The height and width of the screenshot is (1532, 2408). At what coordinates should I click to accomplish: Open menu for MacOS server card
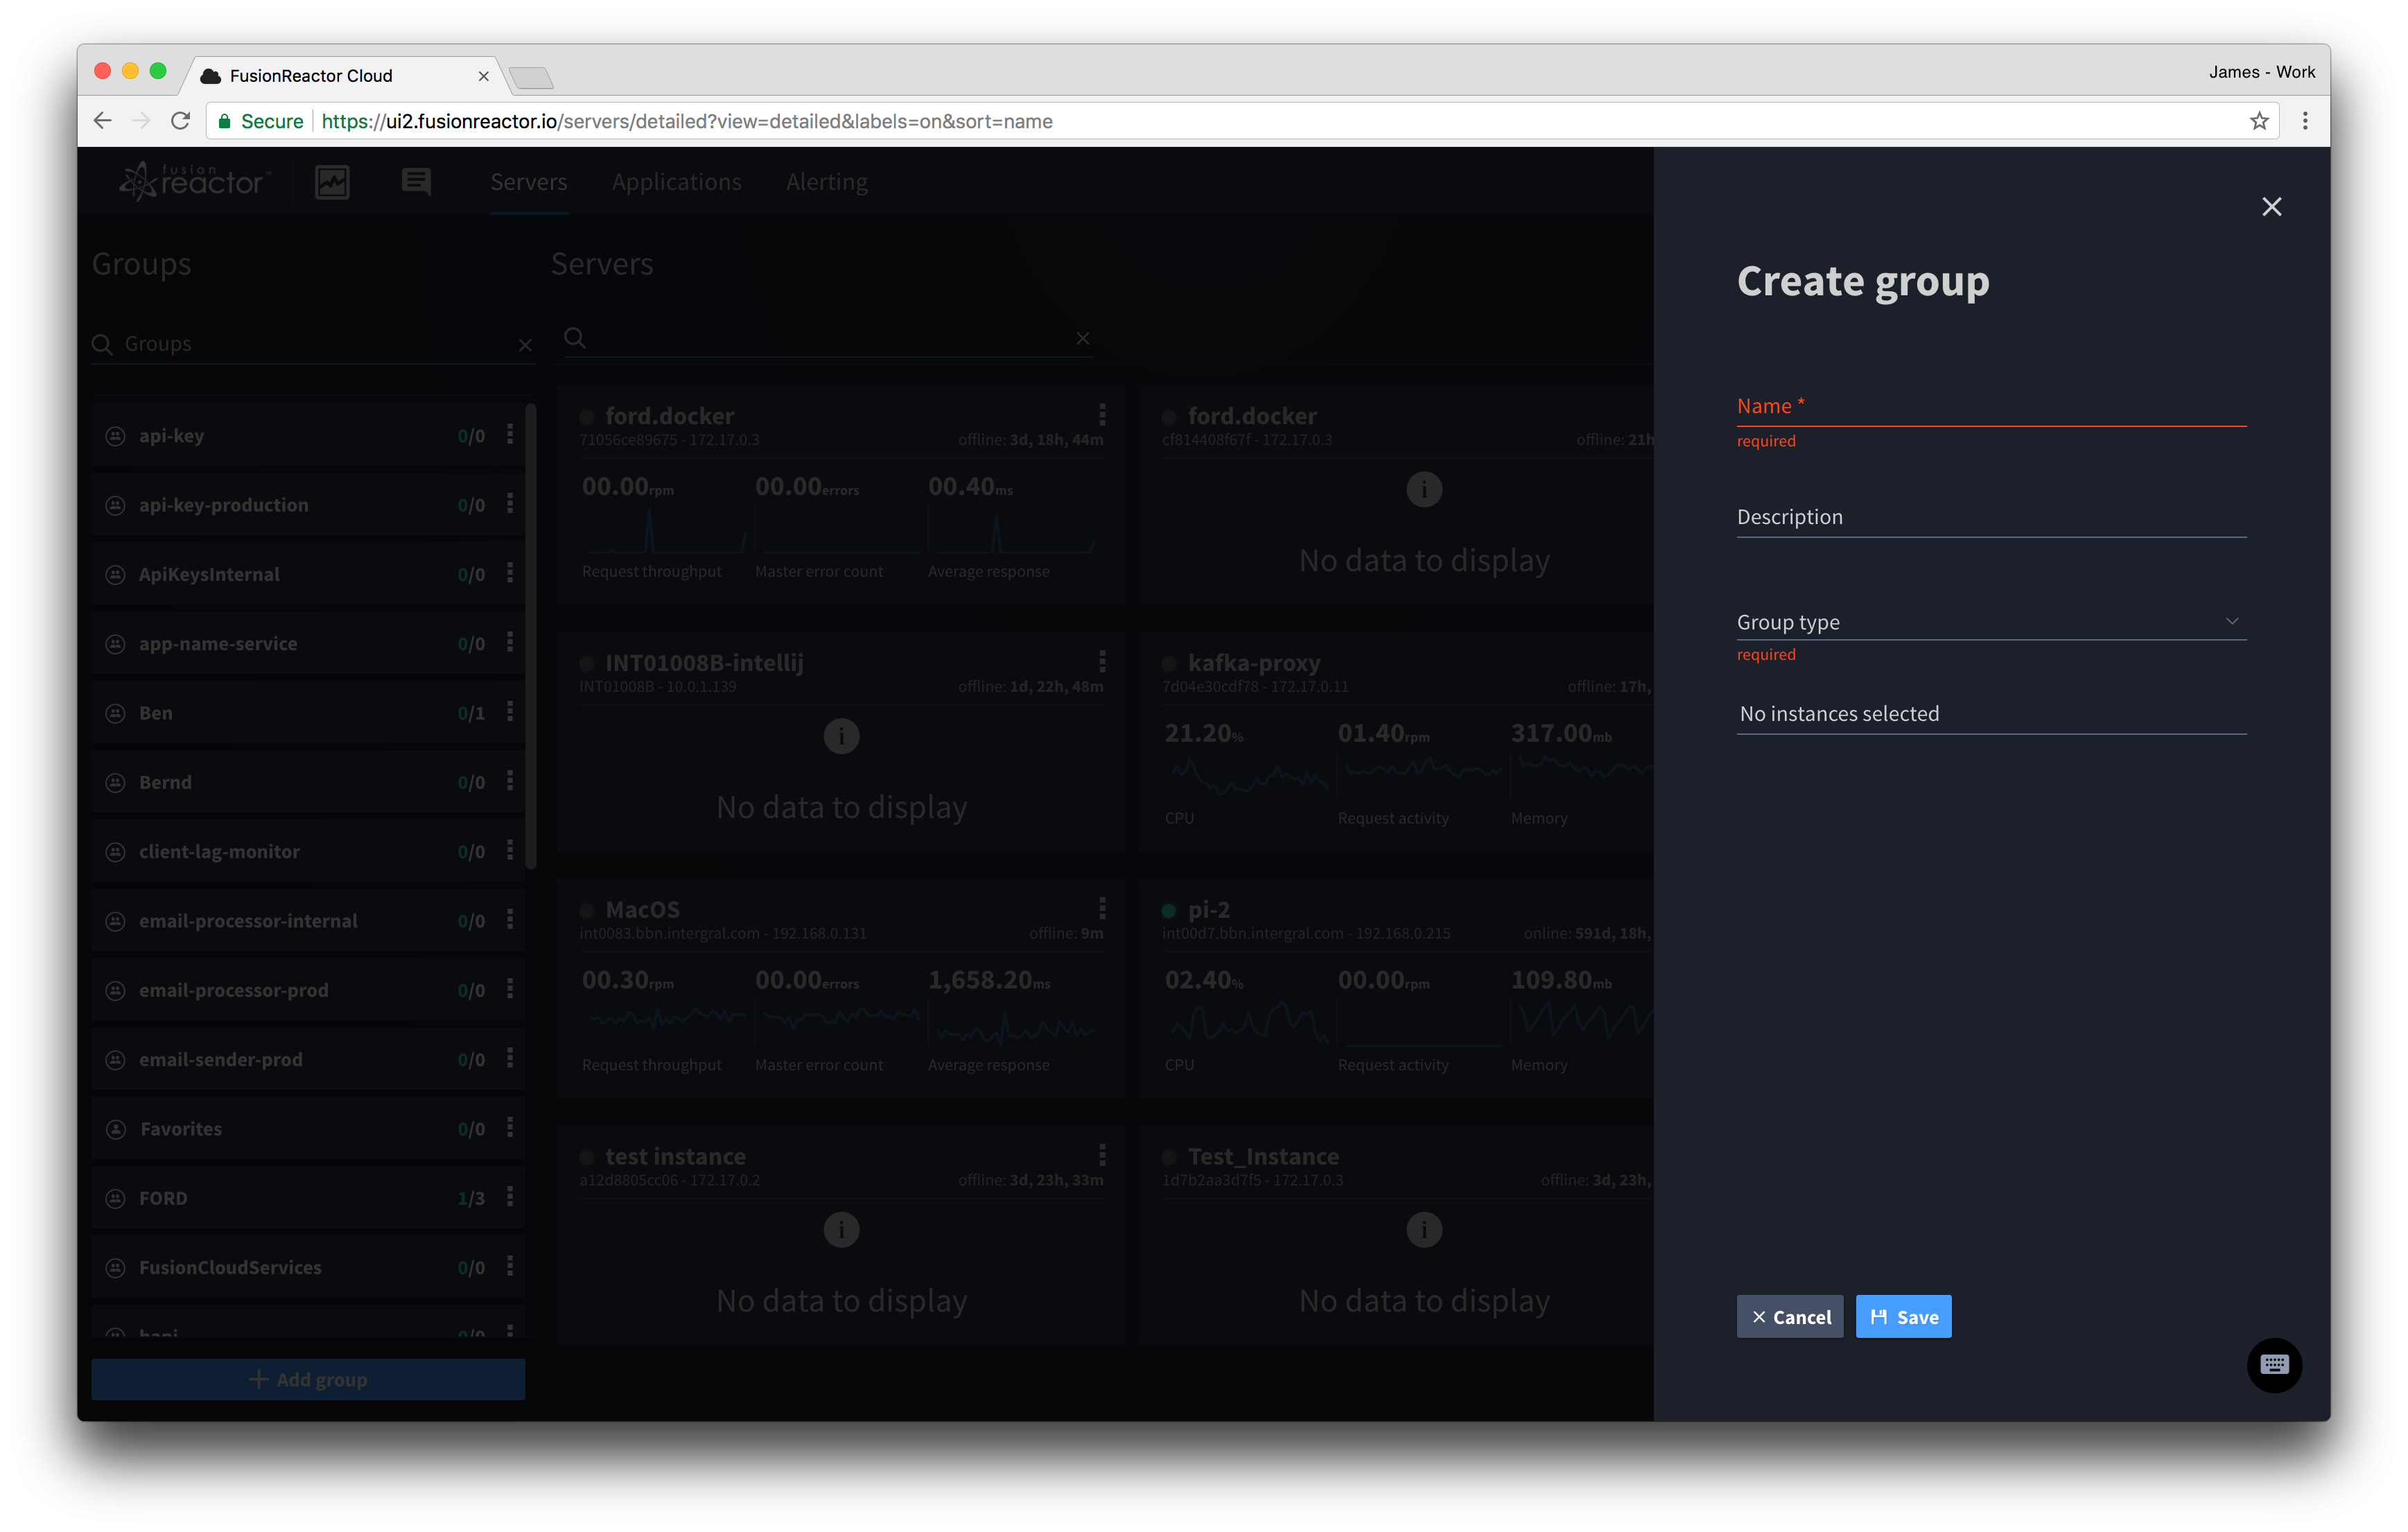tap(1102, 908)
